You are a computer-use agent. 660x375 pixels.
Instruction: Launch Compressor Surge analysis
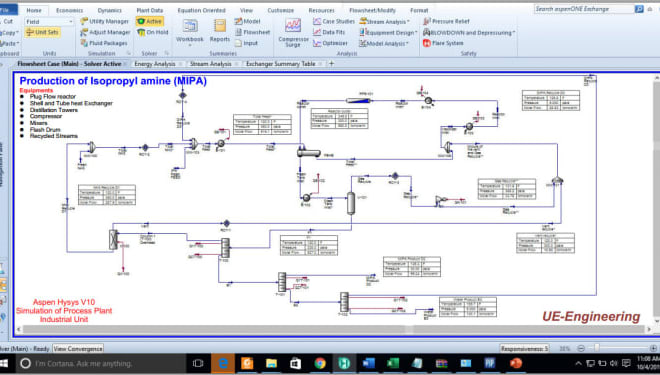click(x=293, y=32)
